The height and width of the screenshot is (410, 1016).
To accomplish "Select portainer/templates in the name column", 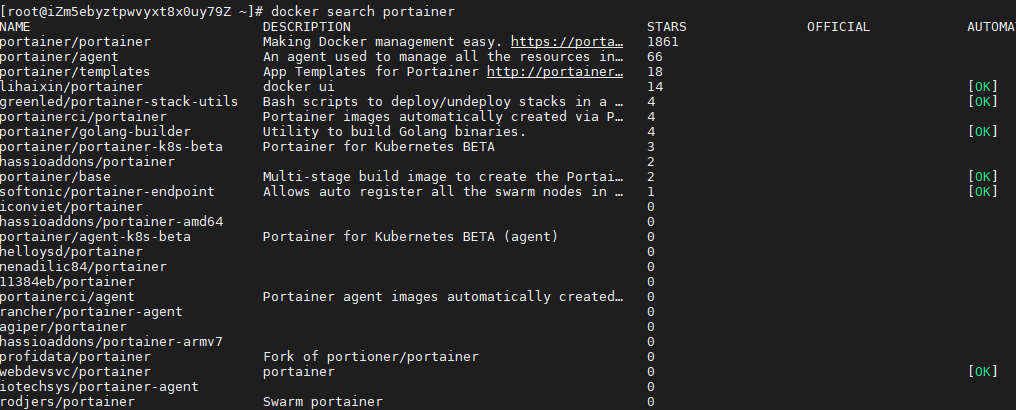I will (75, 72).
